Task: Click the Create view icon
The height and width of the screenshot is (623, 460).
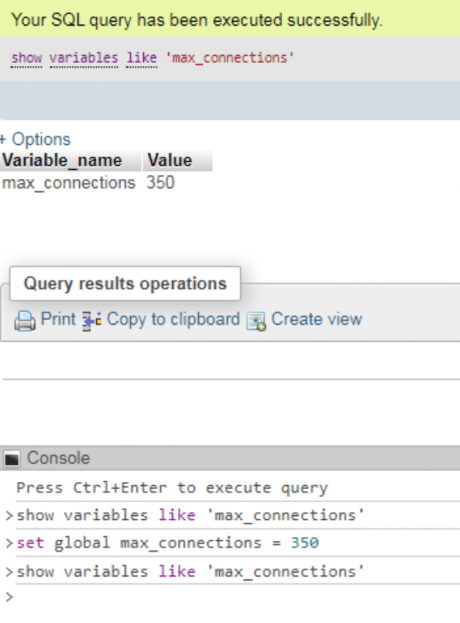Action: click(x=256, y=321)
